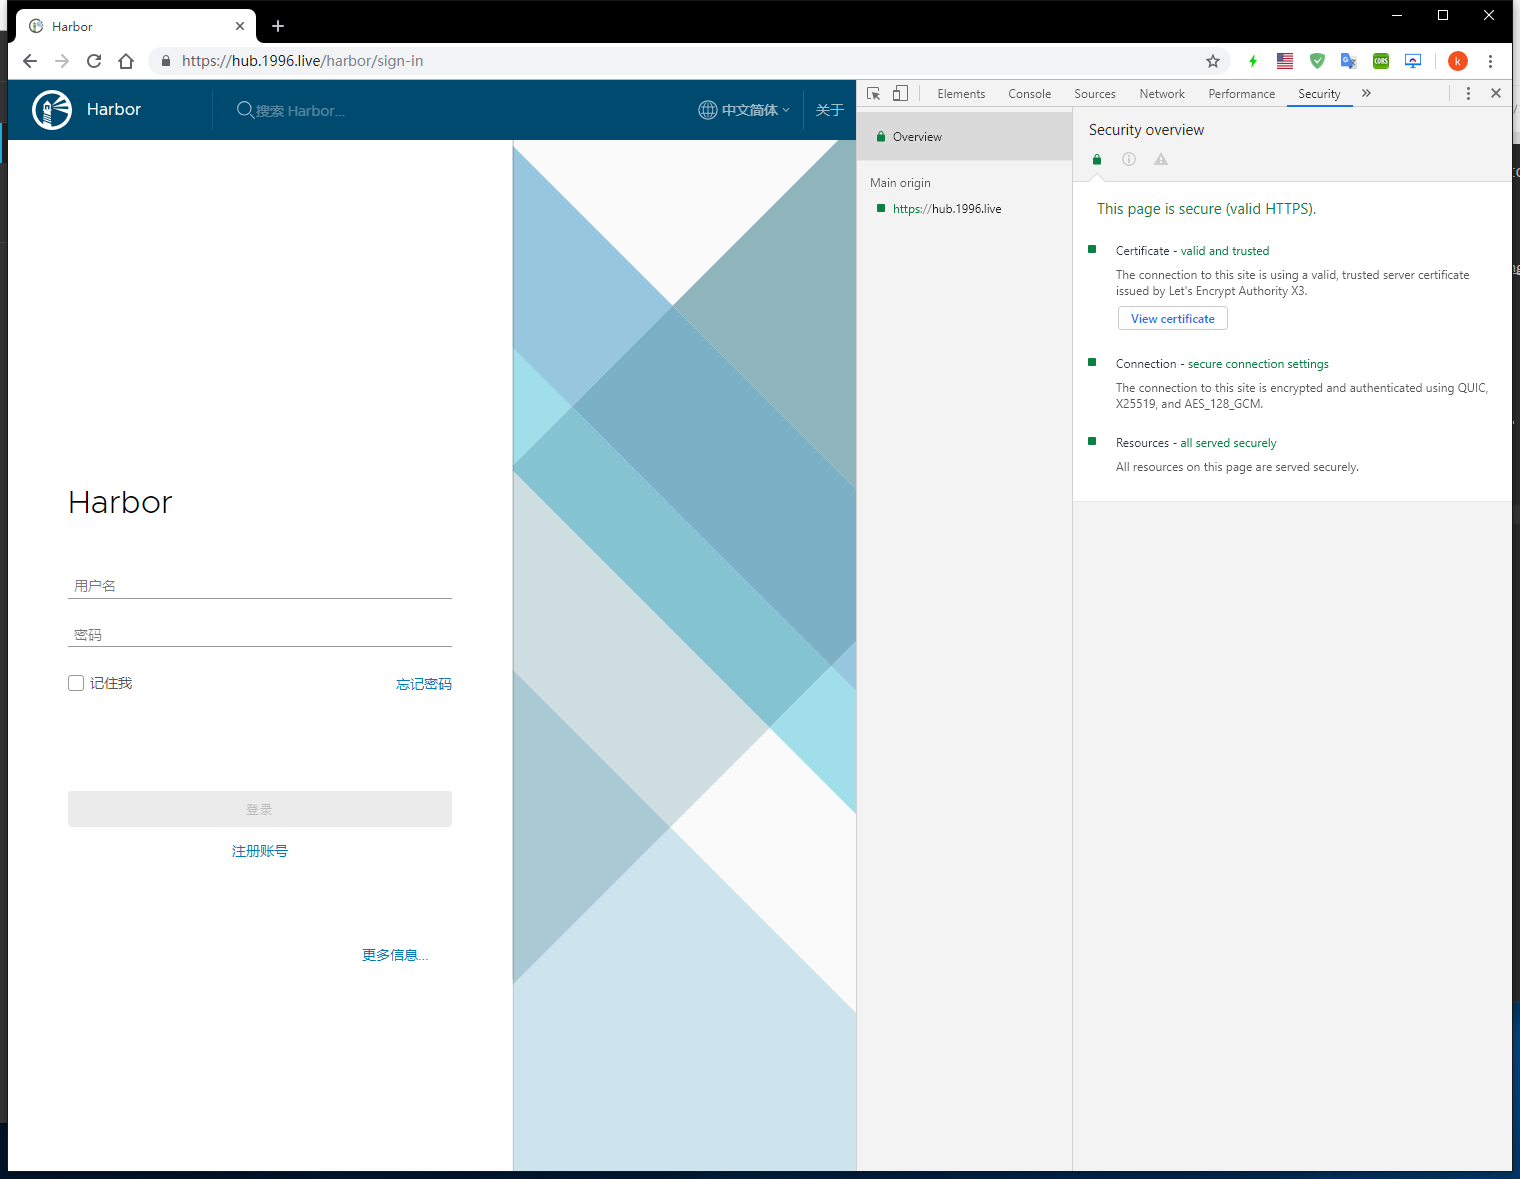1520x1179 pixels.
Task: Maximize the Chrome browser window
Action: tap(1443, 15)
